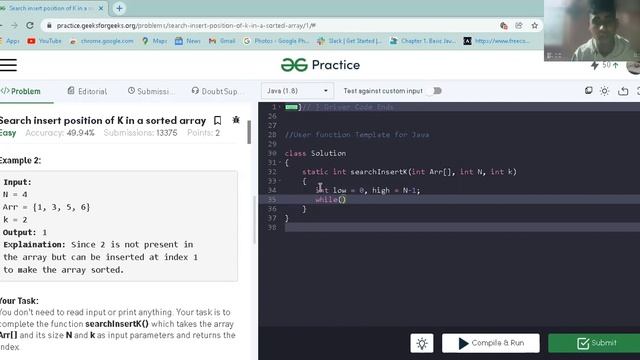The height and width of the screenshot is (360, 640).
Task: Go forward with the browser arrow
Action: click(x=14, y=25)
